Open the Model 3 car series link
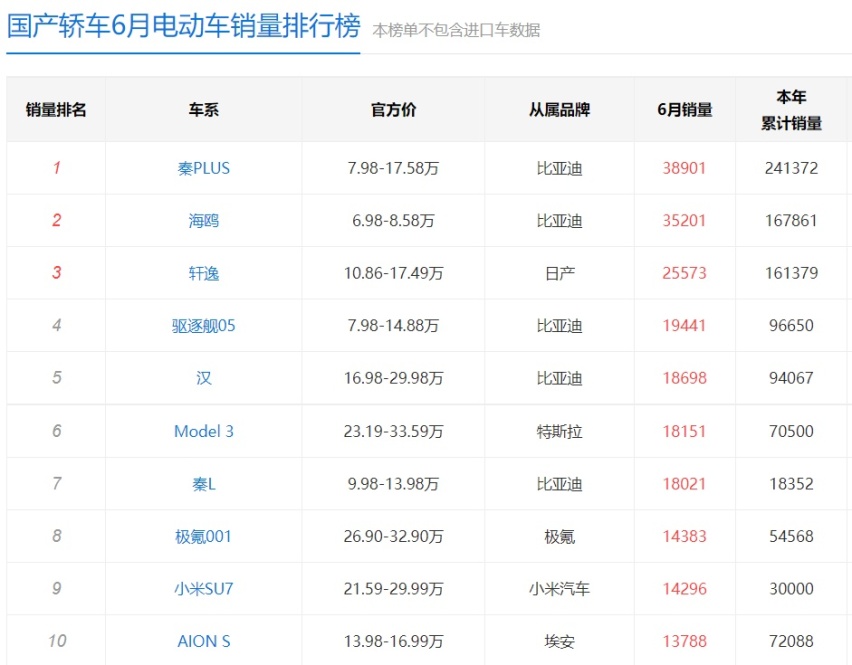Viewport: 852px width, 665px height. point(204,431)
